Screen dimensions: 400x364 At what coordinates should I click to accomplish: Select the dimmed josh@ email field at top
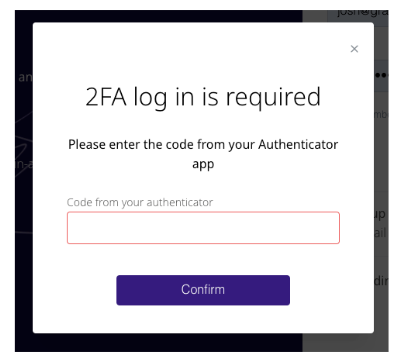[x=359, y=15]
